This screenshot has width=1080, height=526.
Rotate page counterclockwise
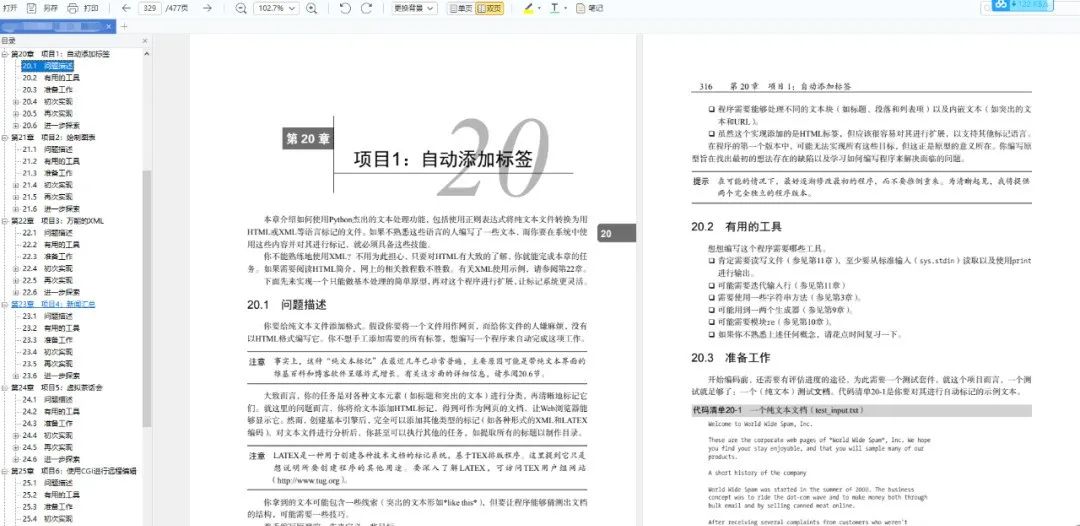click(x=346, y=8)
